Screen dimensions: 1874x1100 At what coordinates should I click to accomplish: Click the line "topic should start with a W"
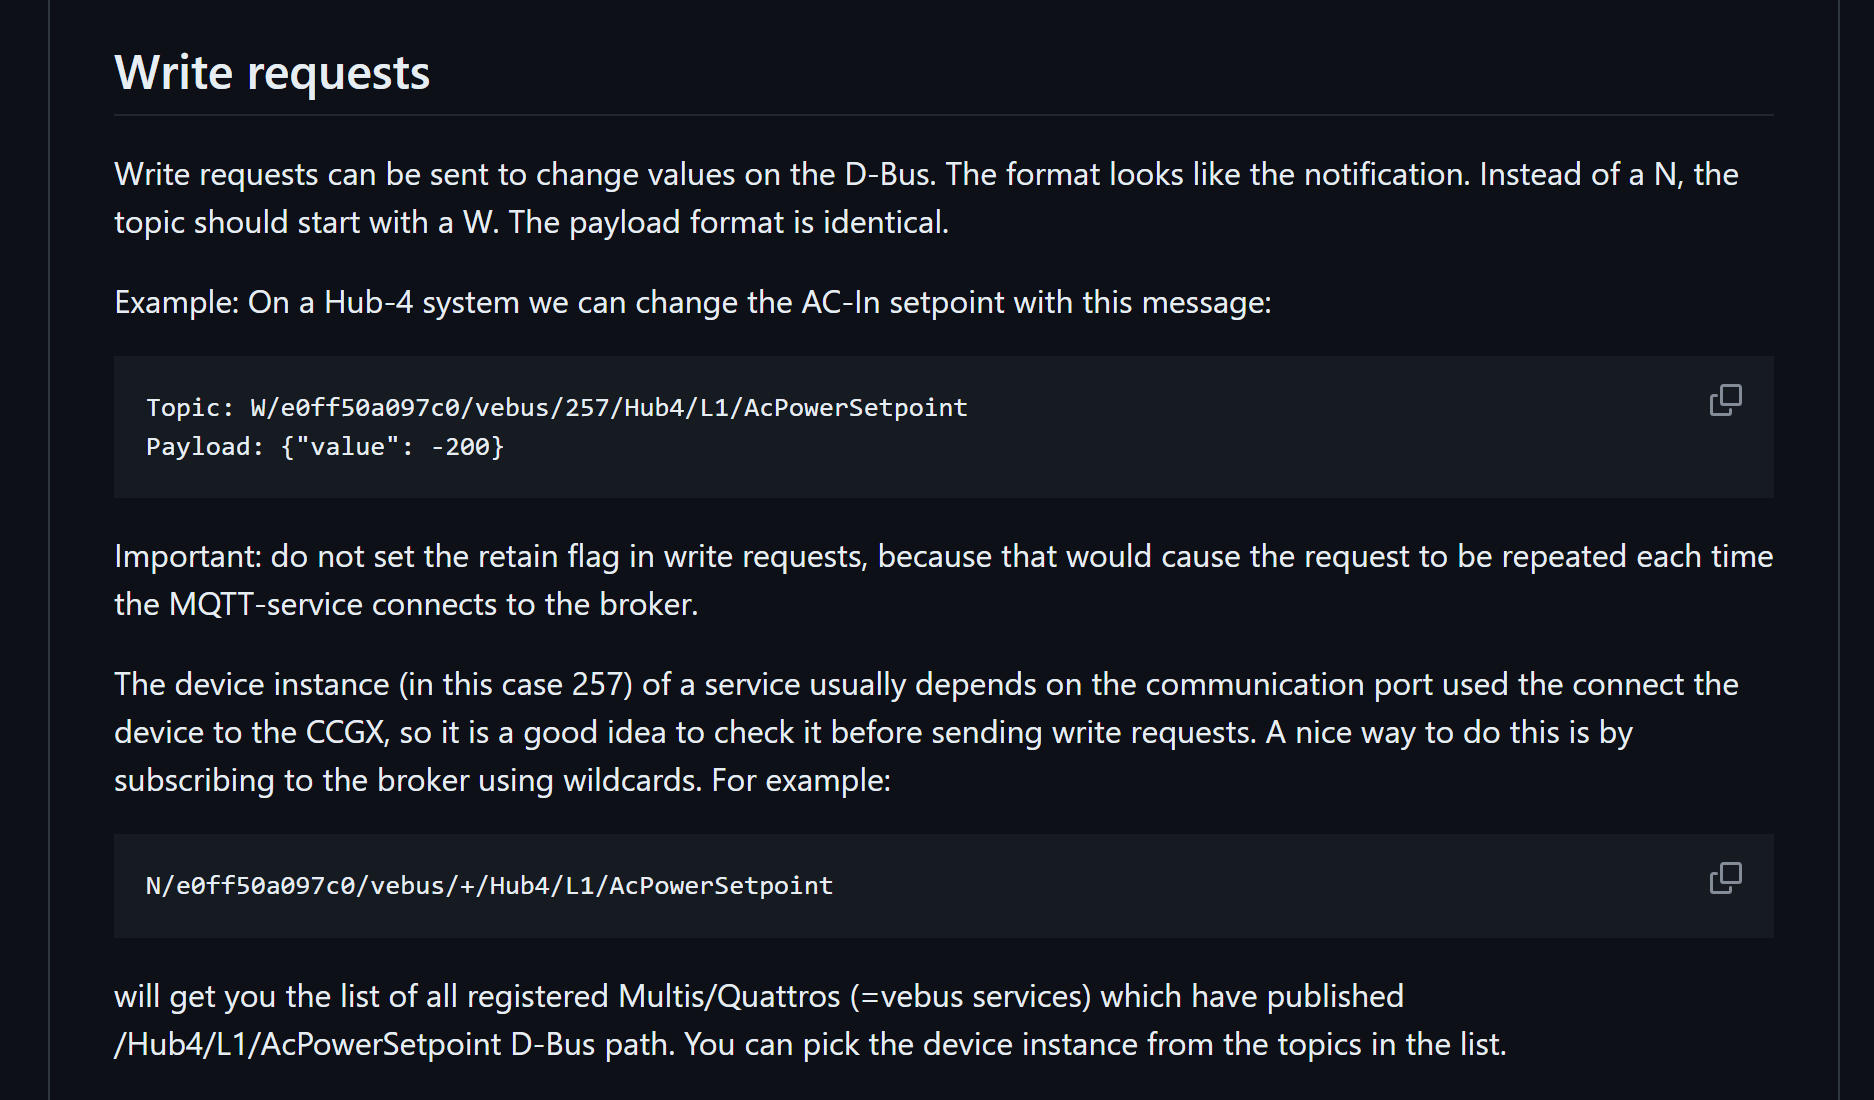(x=531, y=222)
